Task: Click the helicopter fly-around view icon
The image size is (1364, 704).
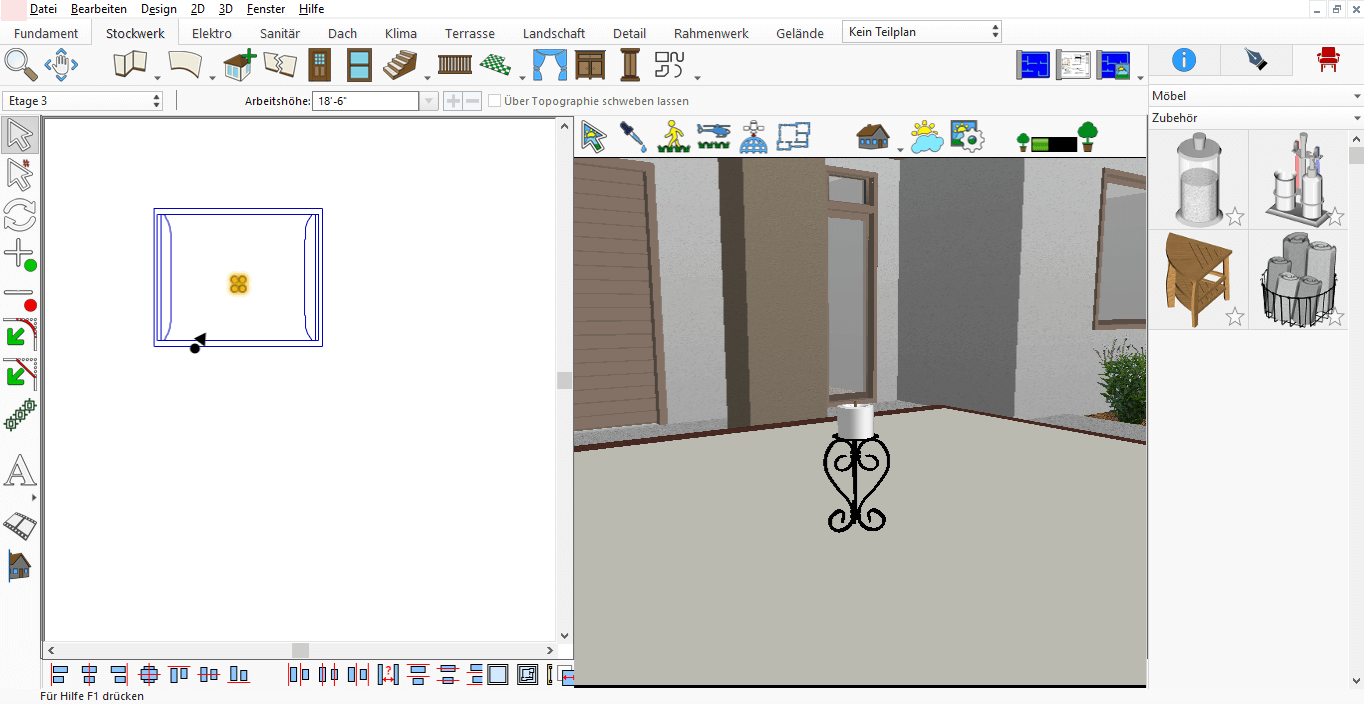Action: pyautogui.click(x=714, y=136)
